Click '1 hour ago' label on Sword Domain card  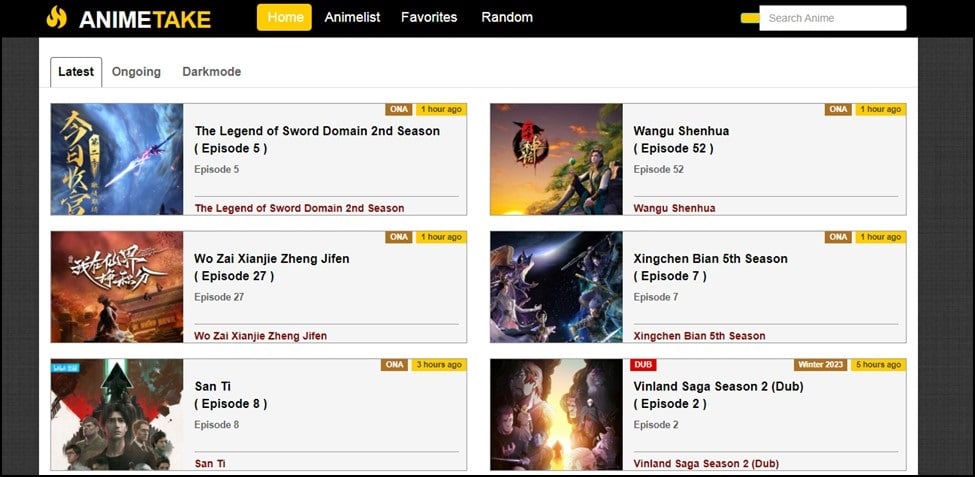pos(441,109)
